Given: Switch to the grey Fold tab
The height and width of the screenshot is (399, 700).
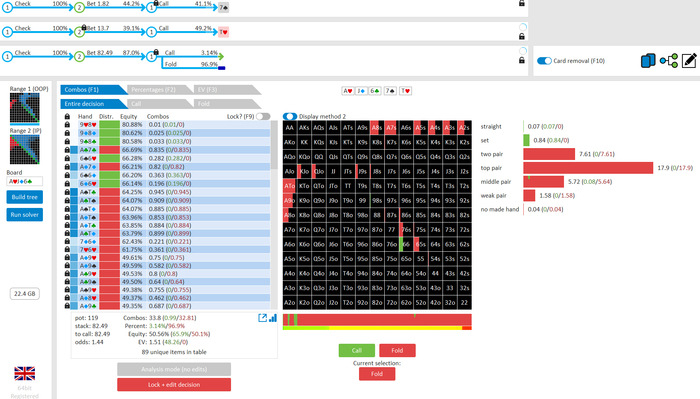Looking at the screenshot, I should tap(227, 104).
